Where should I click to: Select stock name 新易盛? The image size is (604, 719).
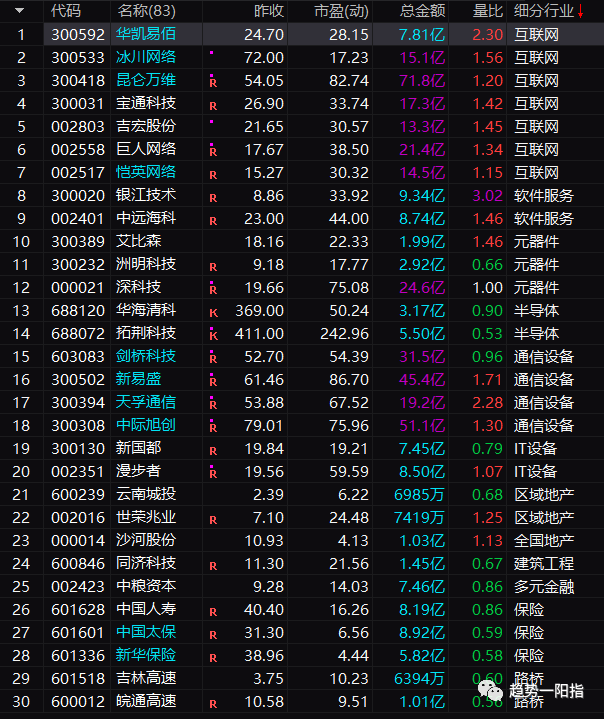(x=139, y=379)
